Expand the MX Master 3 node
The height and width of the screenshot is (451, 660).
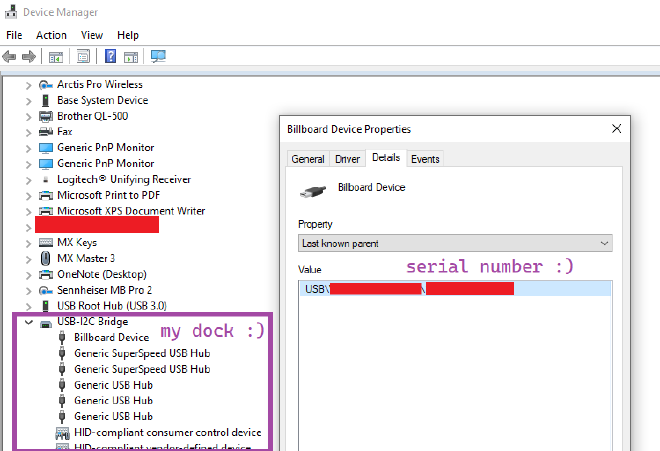pos(28,259)
